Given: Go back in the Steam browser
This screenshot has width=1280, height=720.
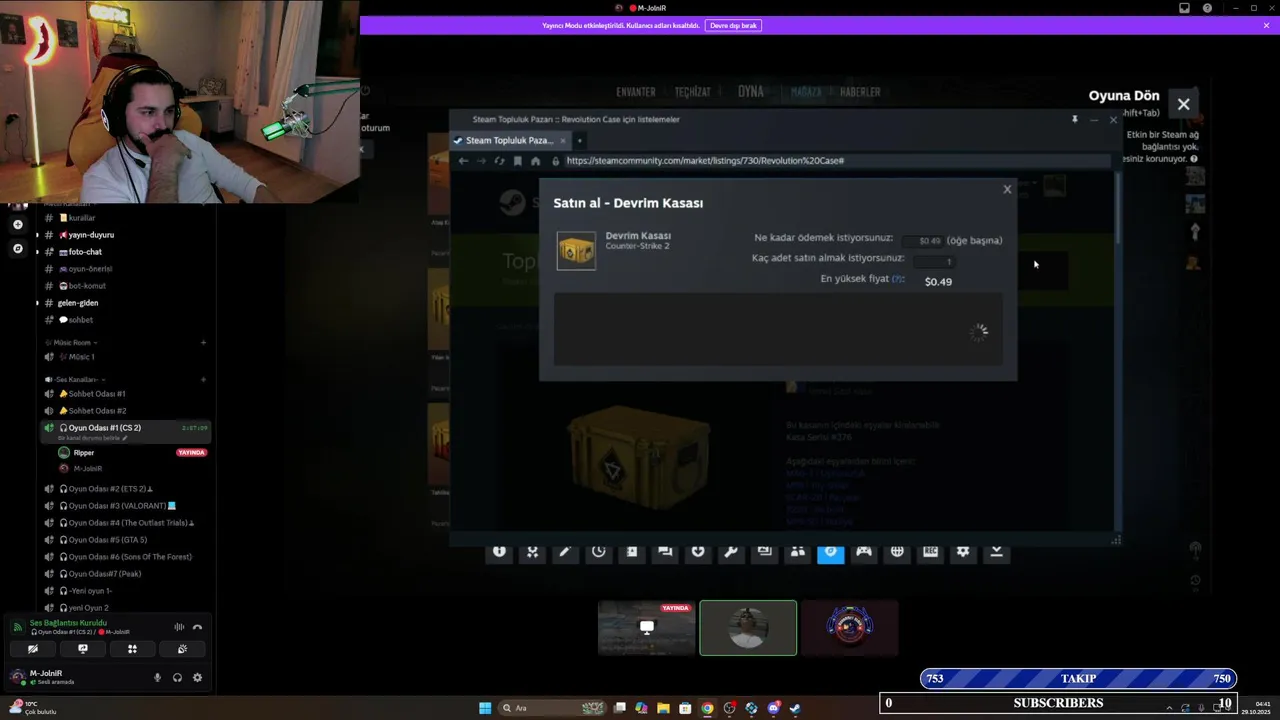Looking at the screenshot, I should pos(463,161).
